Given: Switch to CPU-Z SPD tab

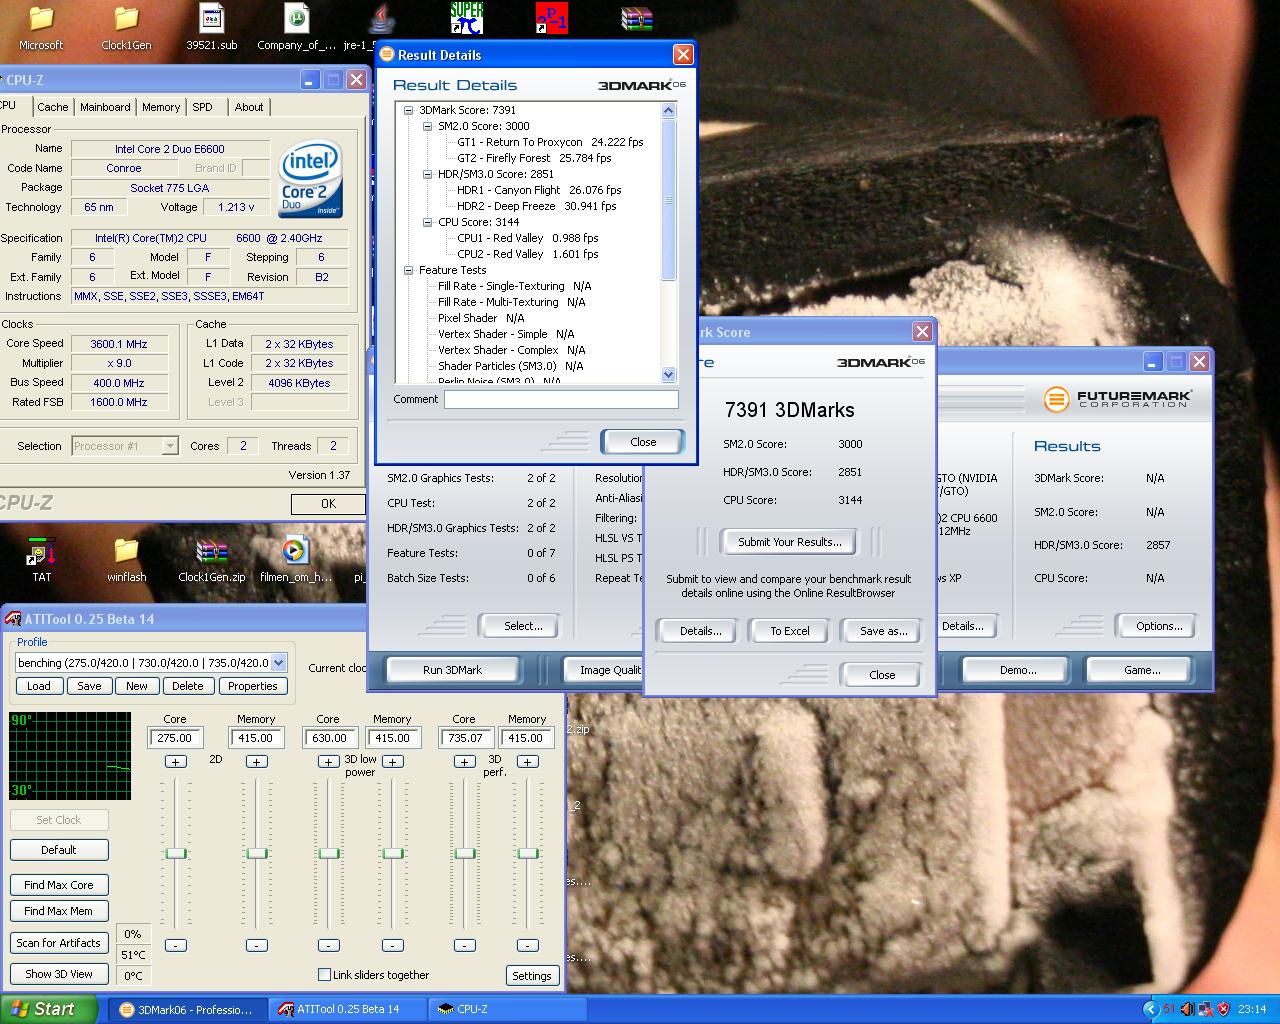Looking at the screenshot, I should (x=203, y=107).
